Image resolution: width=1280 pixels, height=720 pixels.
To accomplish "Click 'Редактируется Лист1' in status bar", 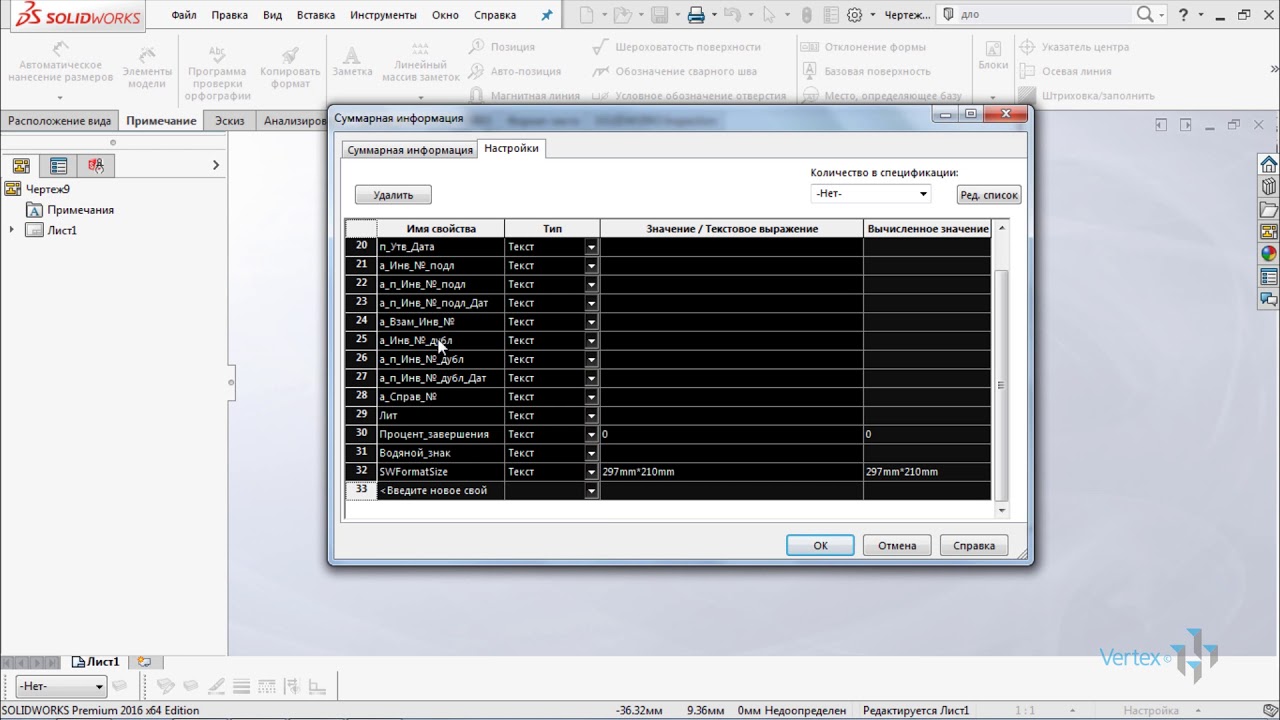I will click(916, 711).
